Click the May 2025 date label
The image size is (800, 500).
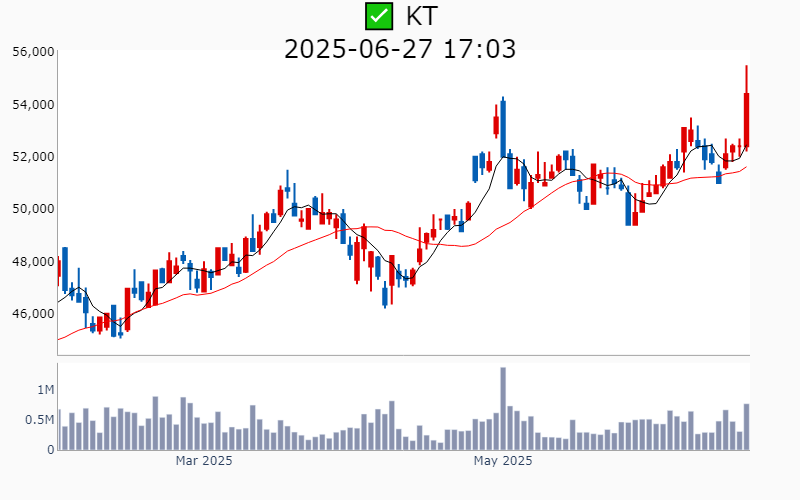click(x=503, y=461)
